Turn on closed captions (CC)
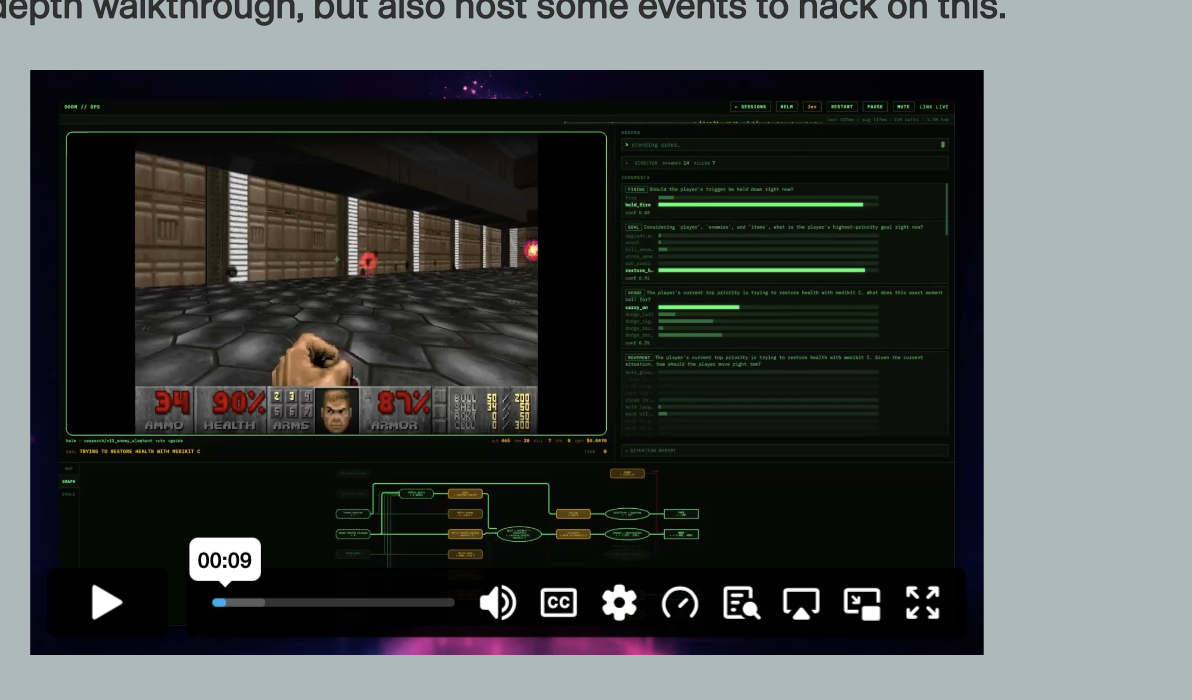This screenshot has height=700, width=1192. pyautogui.click(x=559, y=603)
